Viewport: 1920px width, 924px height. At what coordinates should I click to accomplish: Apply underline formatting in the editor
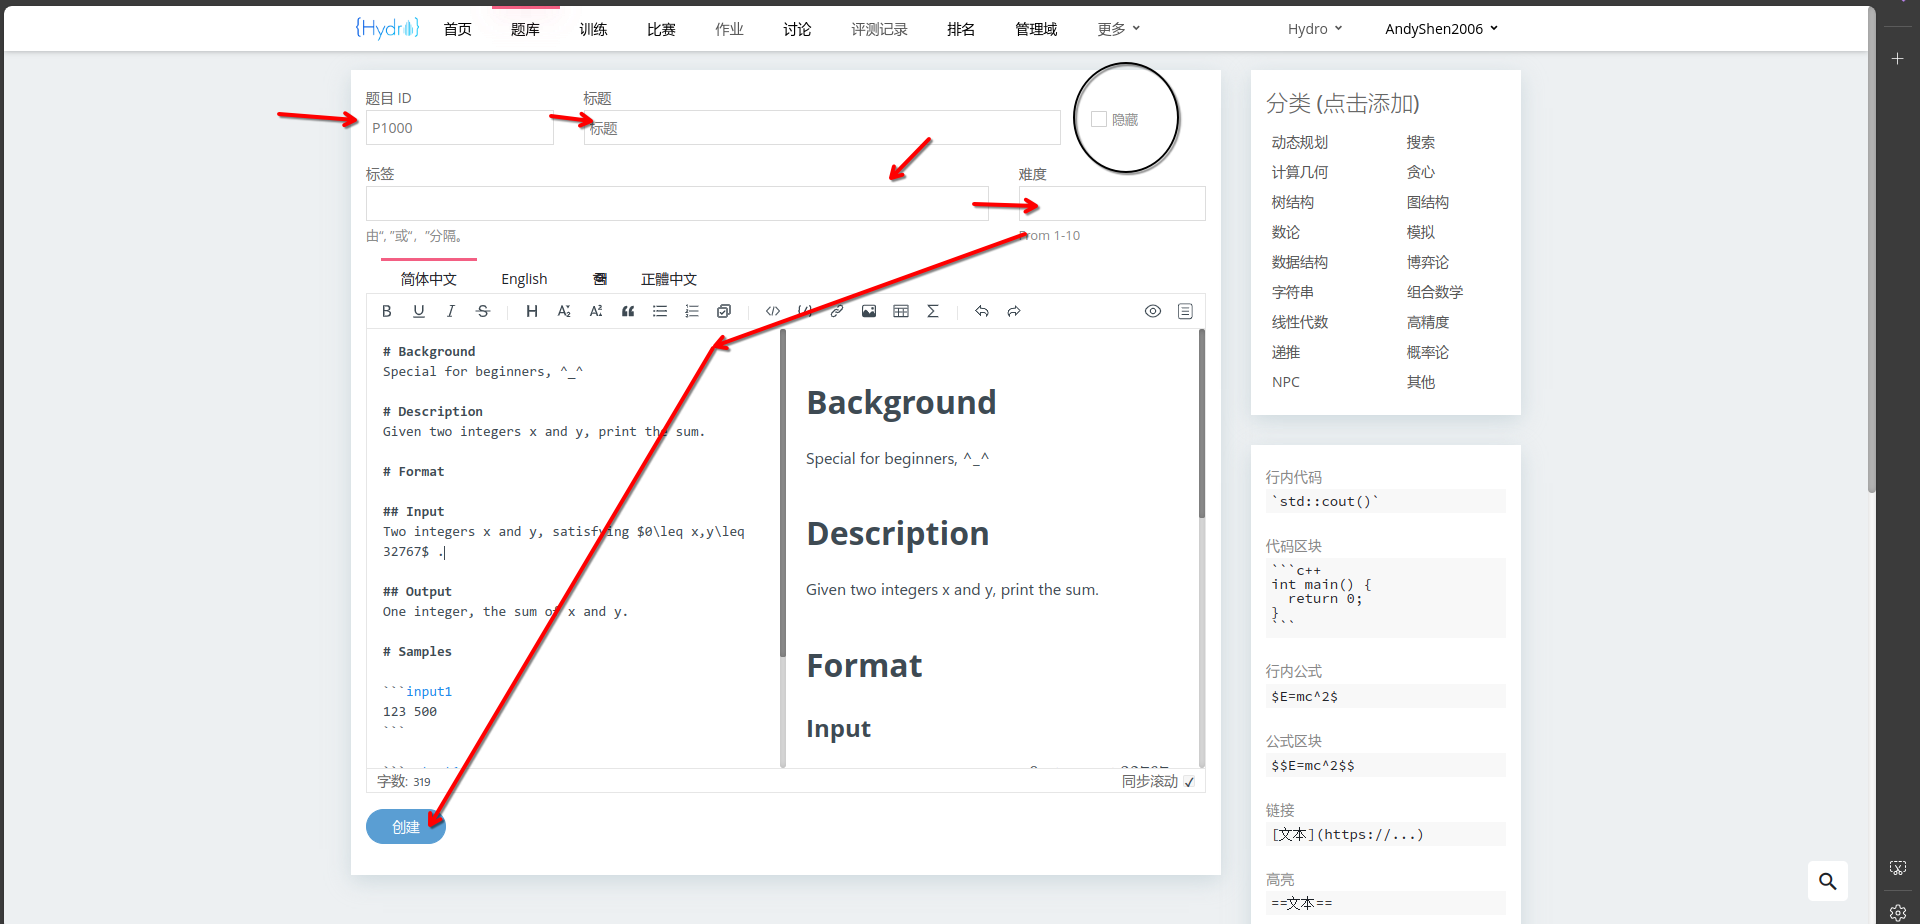click(419, 311)
